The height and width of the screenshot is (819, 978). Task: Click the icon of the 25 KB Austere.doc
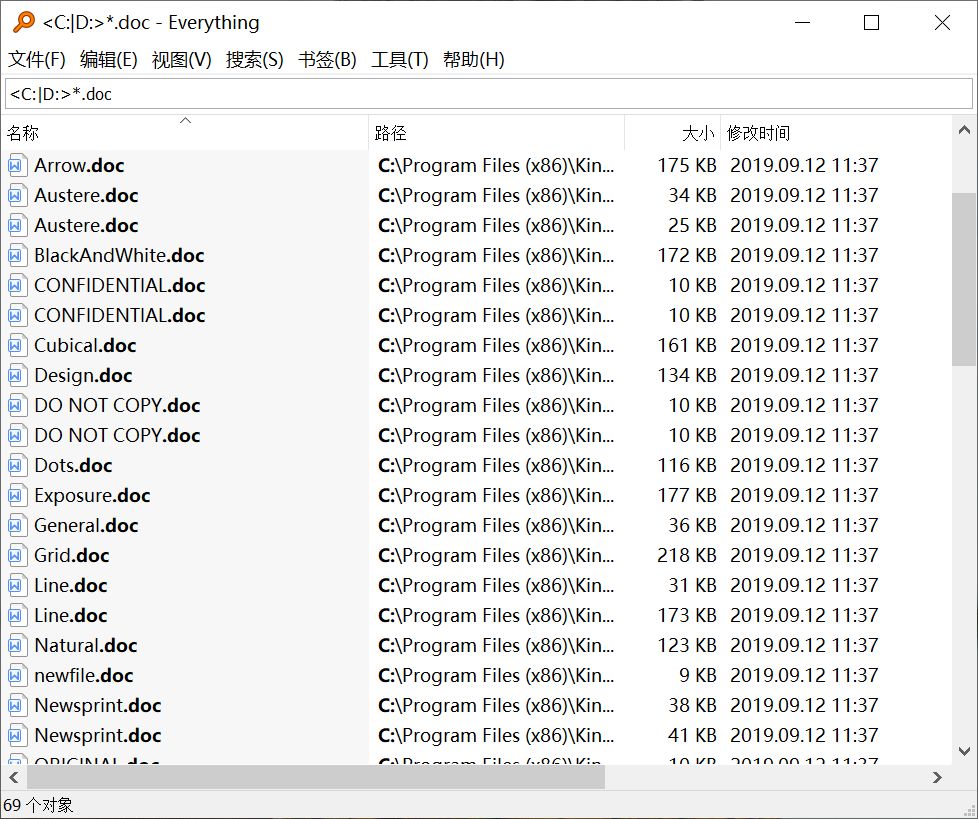tap(16, 226)
